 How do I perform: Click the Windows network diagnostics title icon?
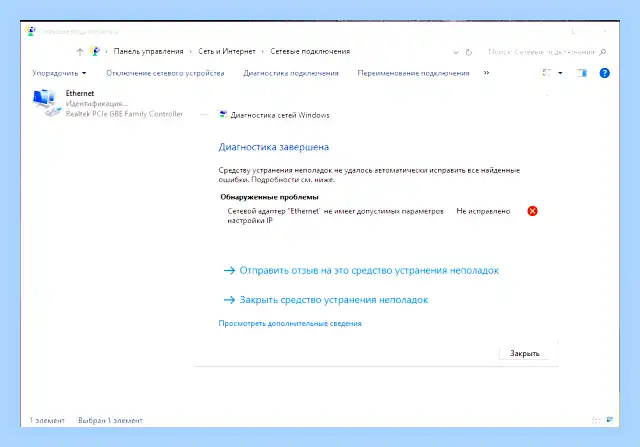pos(223,114)
